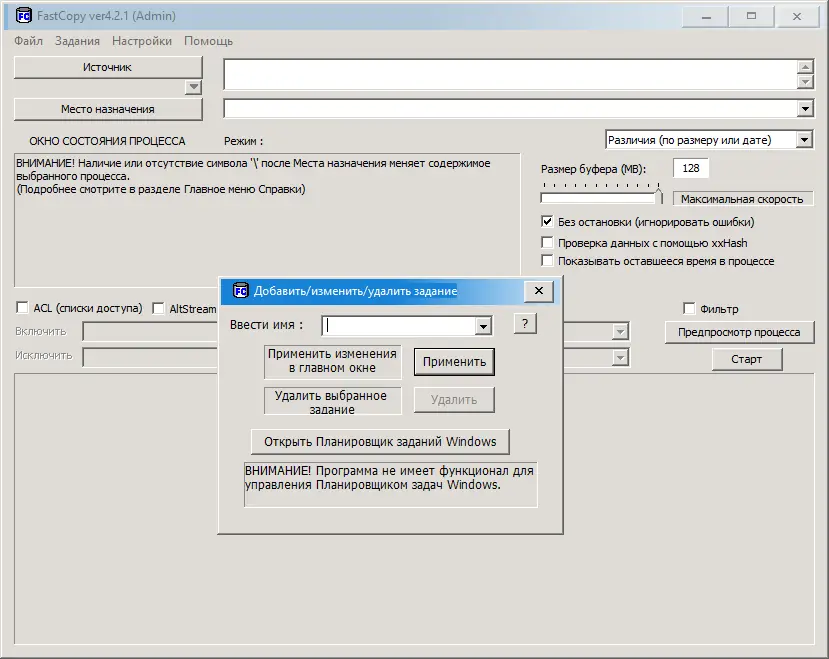Screen dimensions: 829x659
Task: Enable the Фильтр checkbox
Action: 689,308
